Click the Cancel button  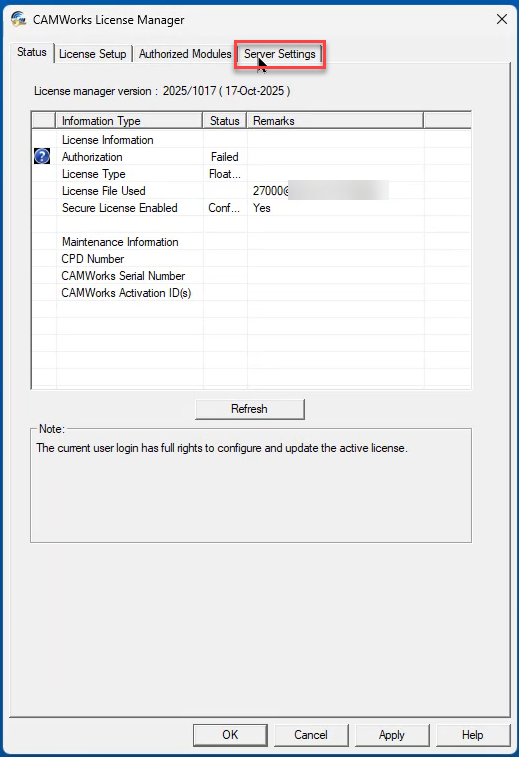311,735
